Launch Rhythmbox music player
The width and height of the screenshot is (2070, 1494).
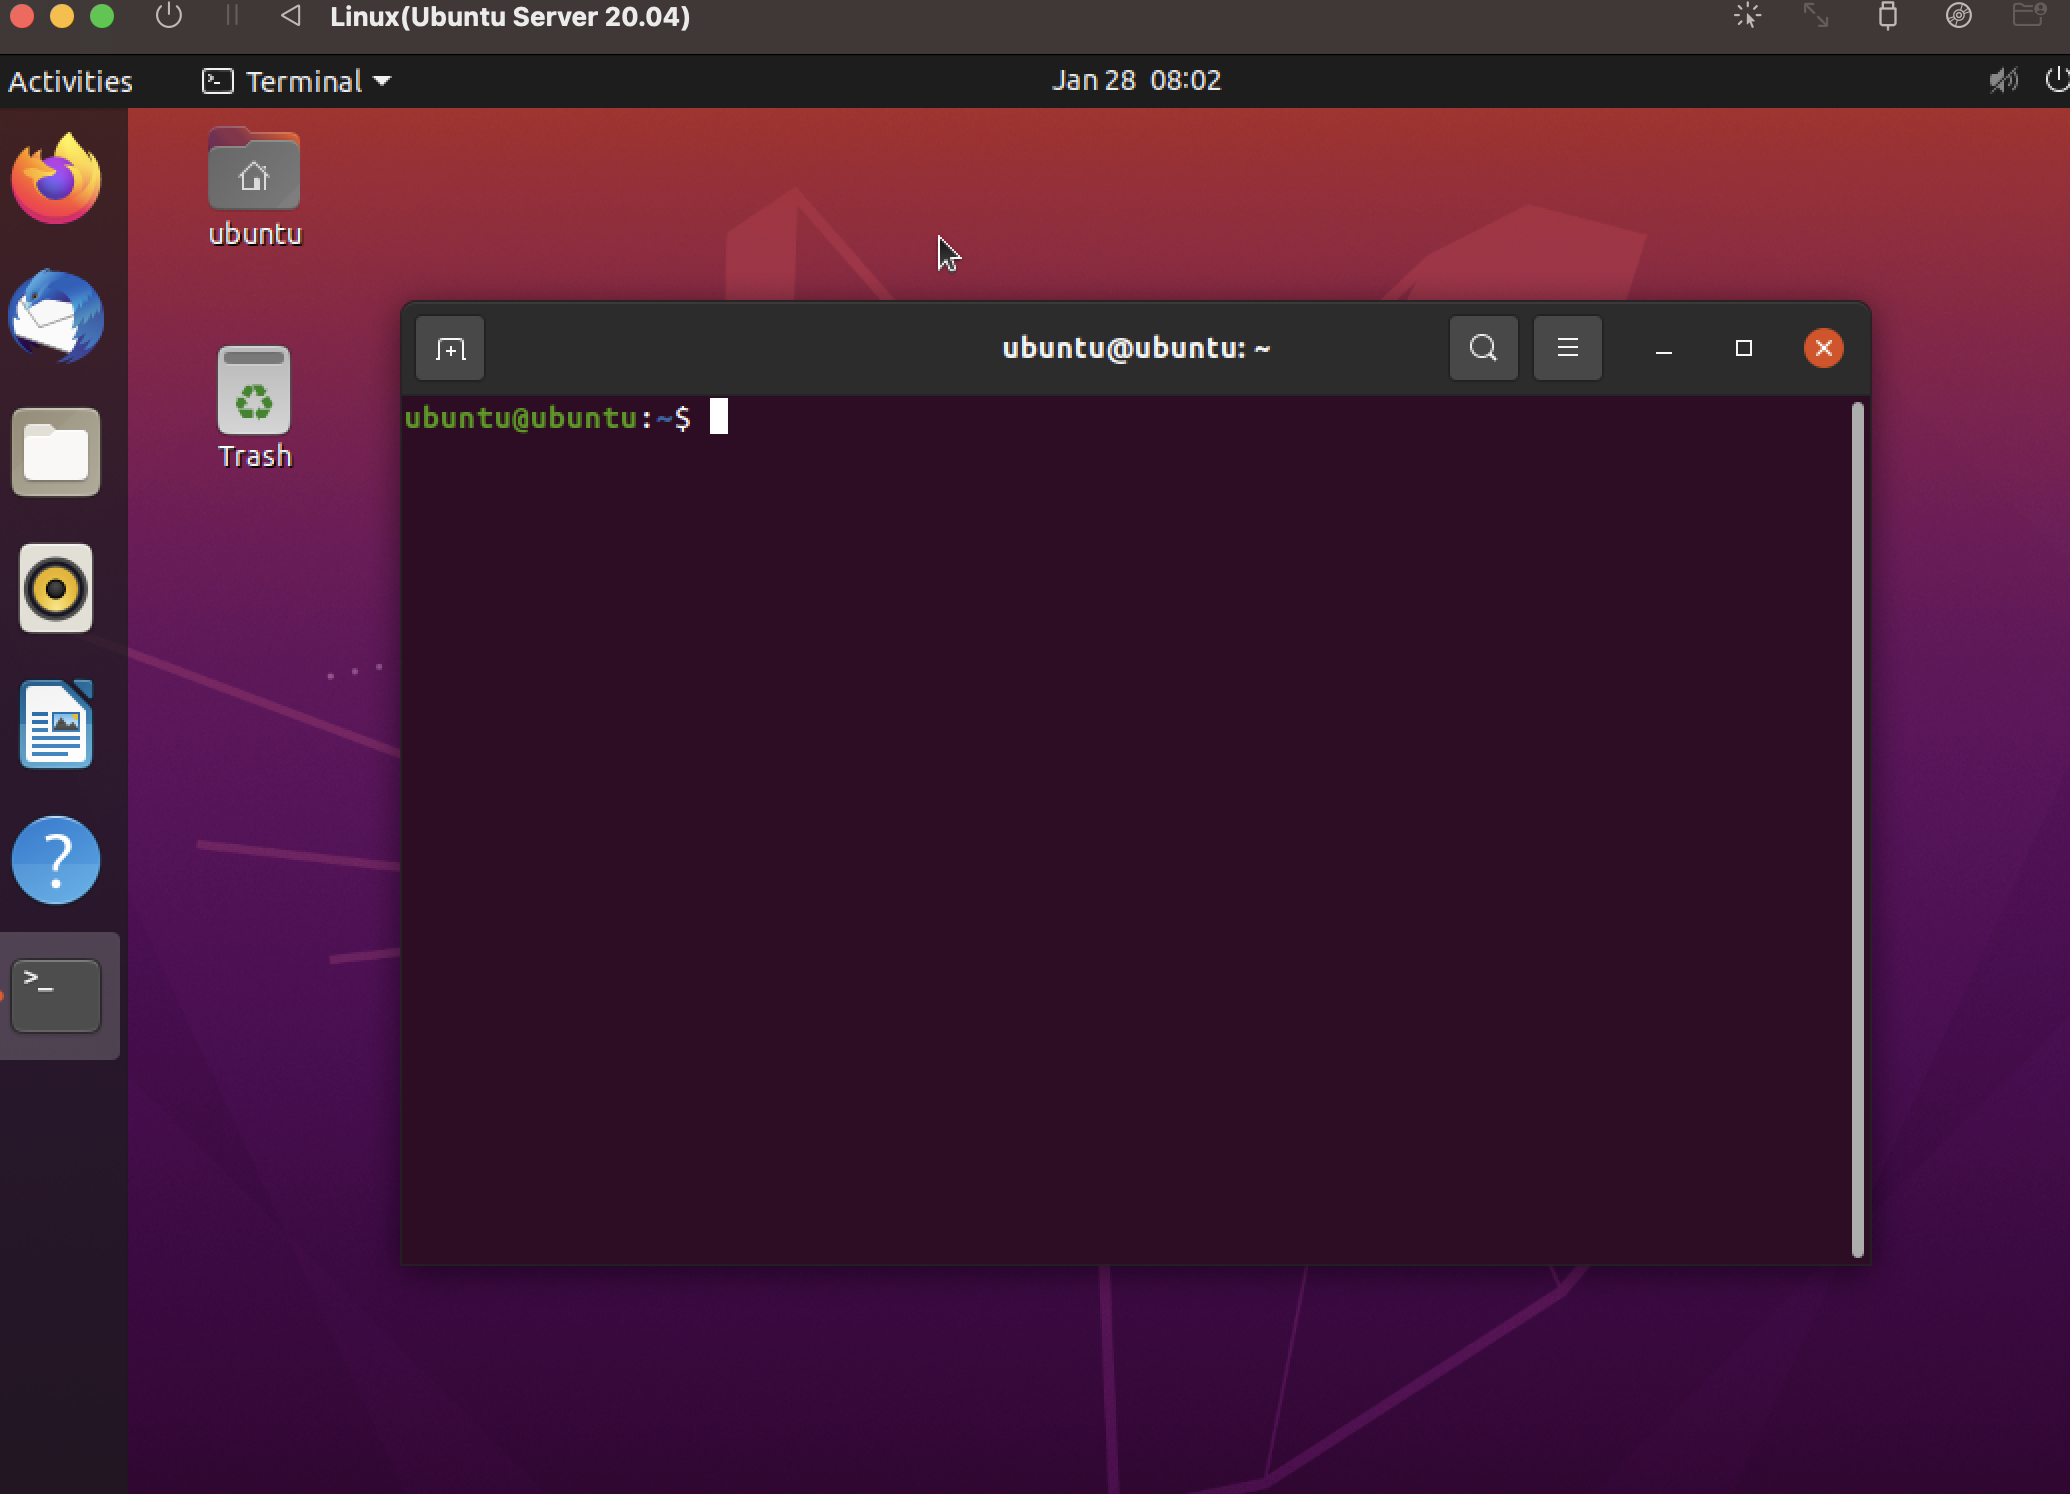click(56, 588)
